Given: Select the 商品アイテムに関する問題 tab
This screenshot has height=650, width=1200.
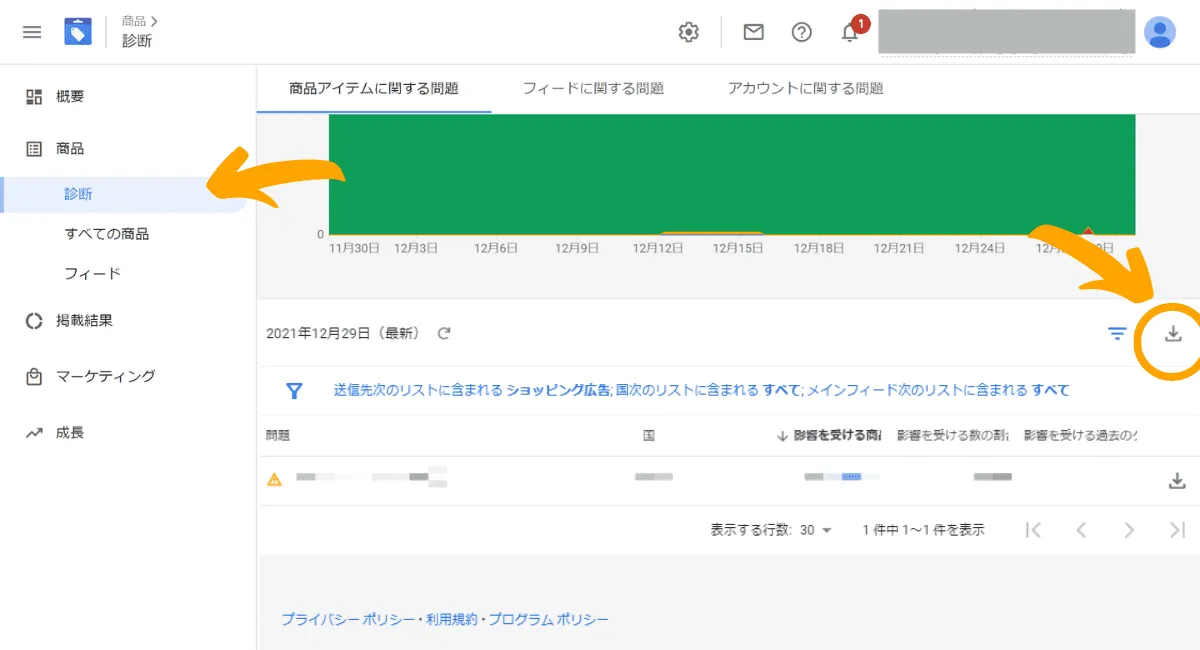Looking at the screenshot, I should click(x=374, y=89).
